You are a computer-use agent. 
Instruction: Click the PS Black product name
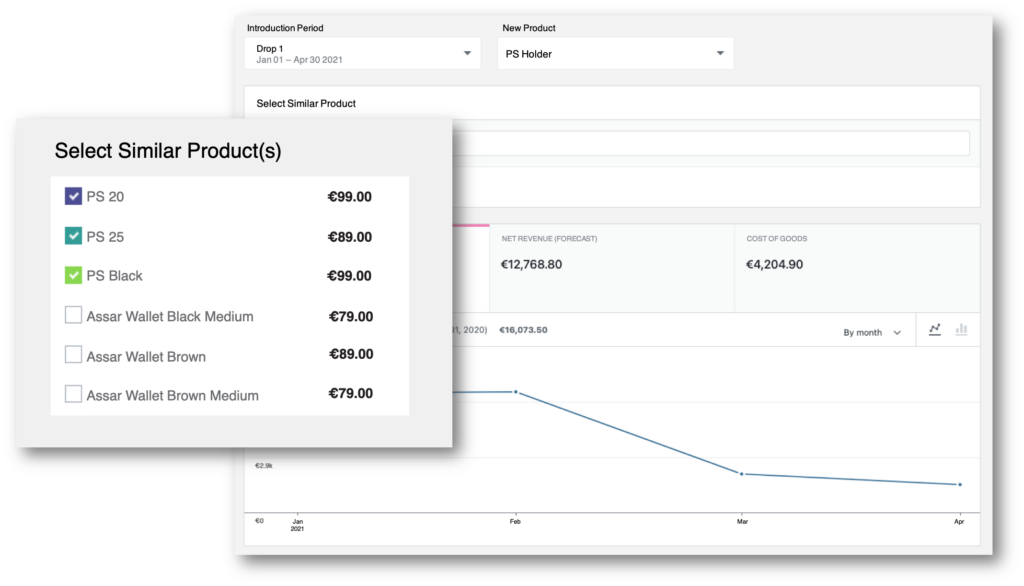(x=114, y=276)
